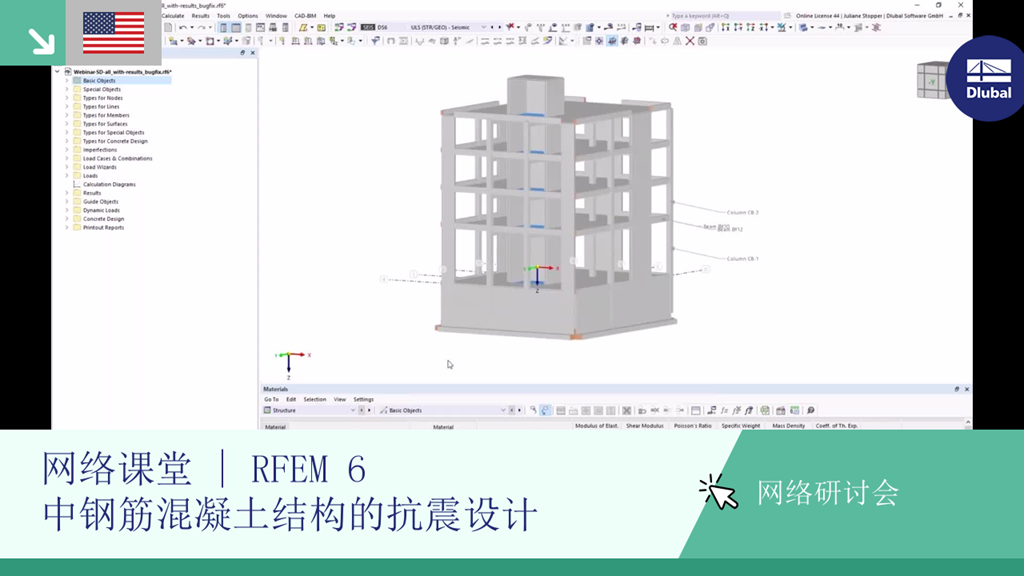The height and width of the screenshot is (576, 1024).
Task: Click the fx formula icon in Materials toolbar
Action: pyautogui.click(x=724, y=410)
